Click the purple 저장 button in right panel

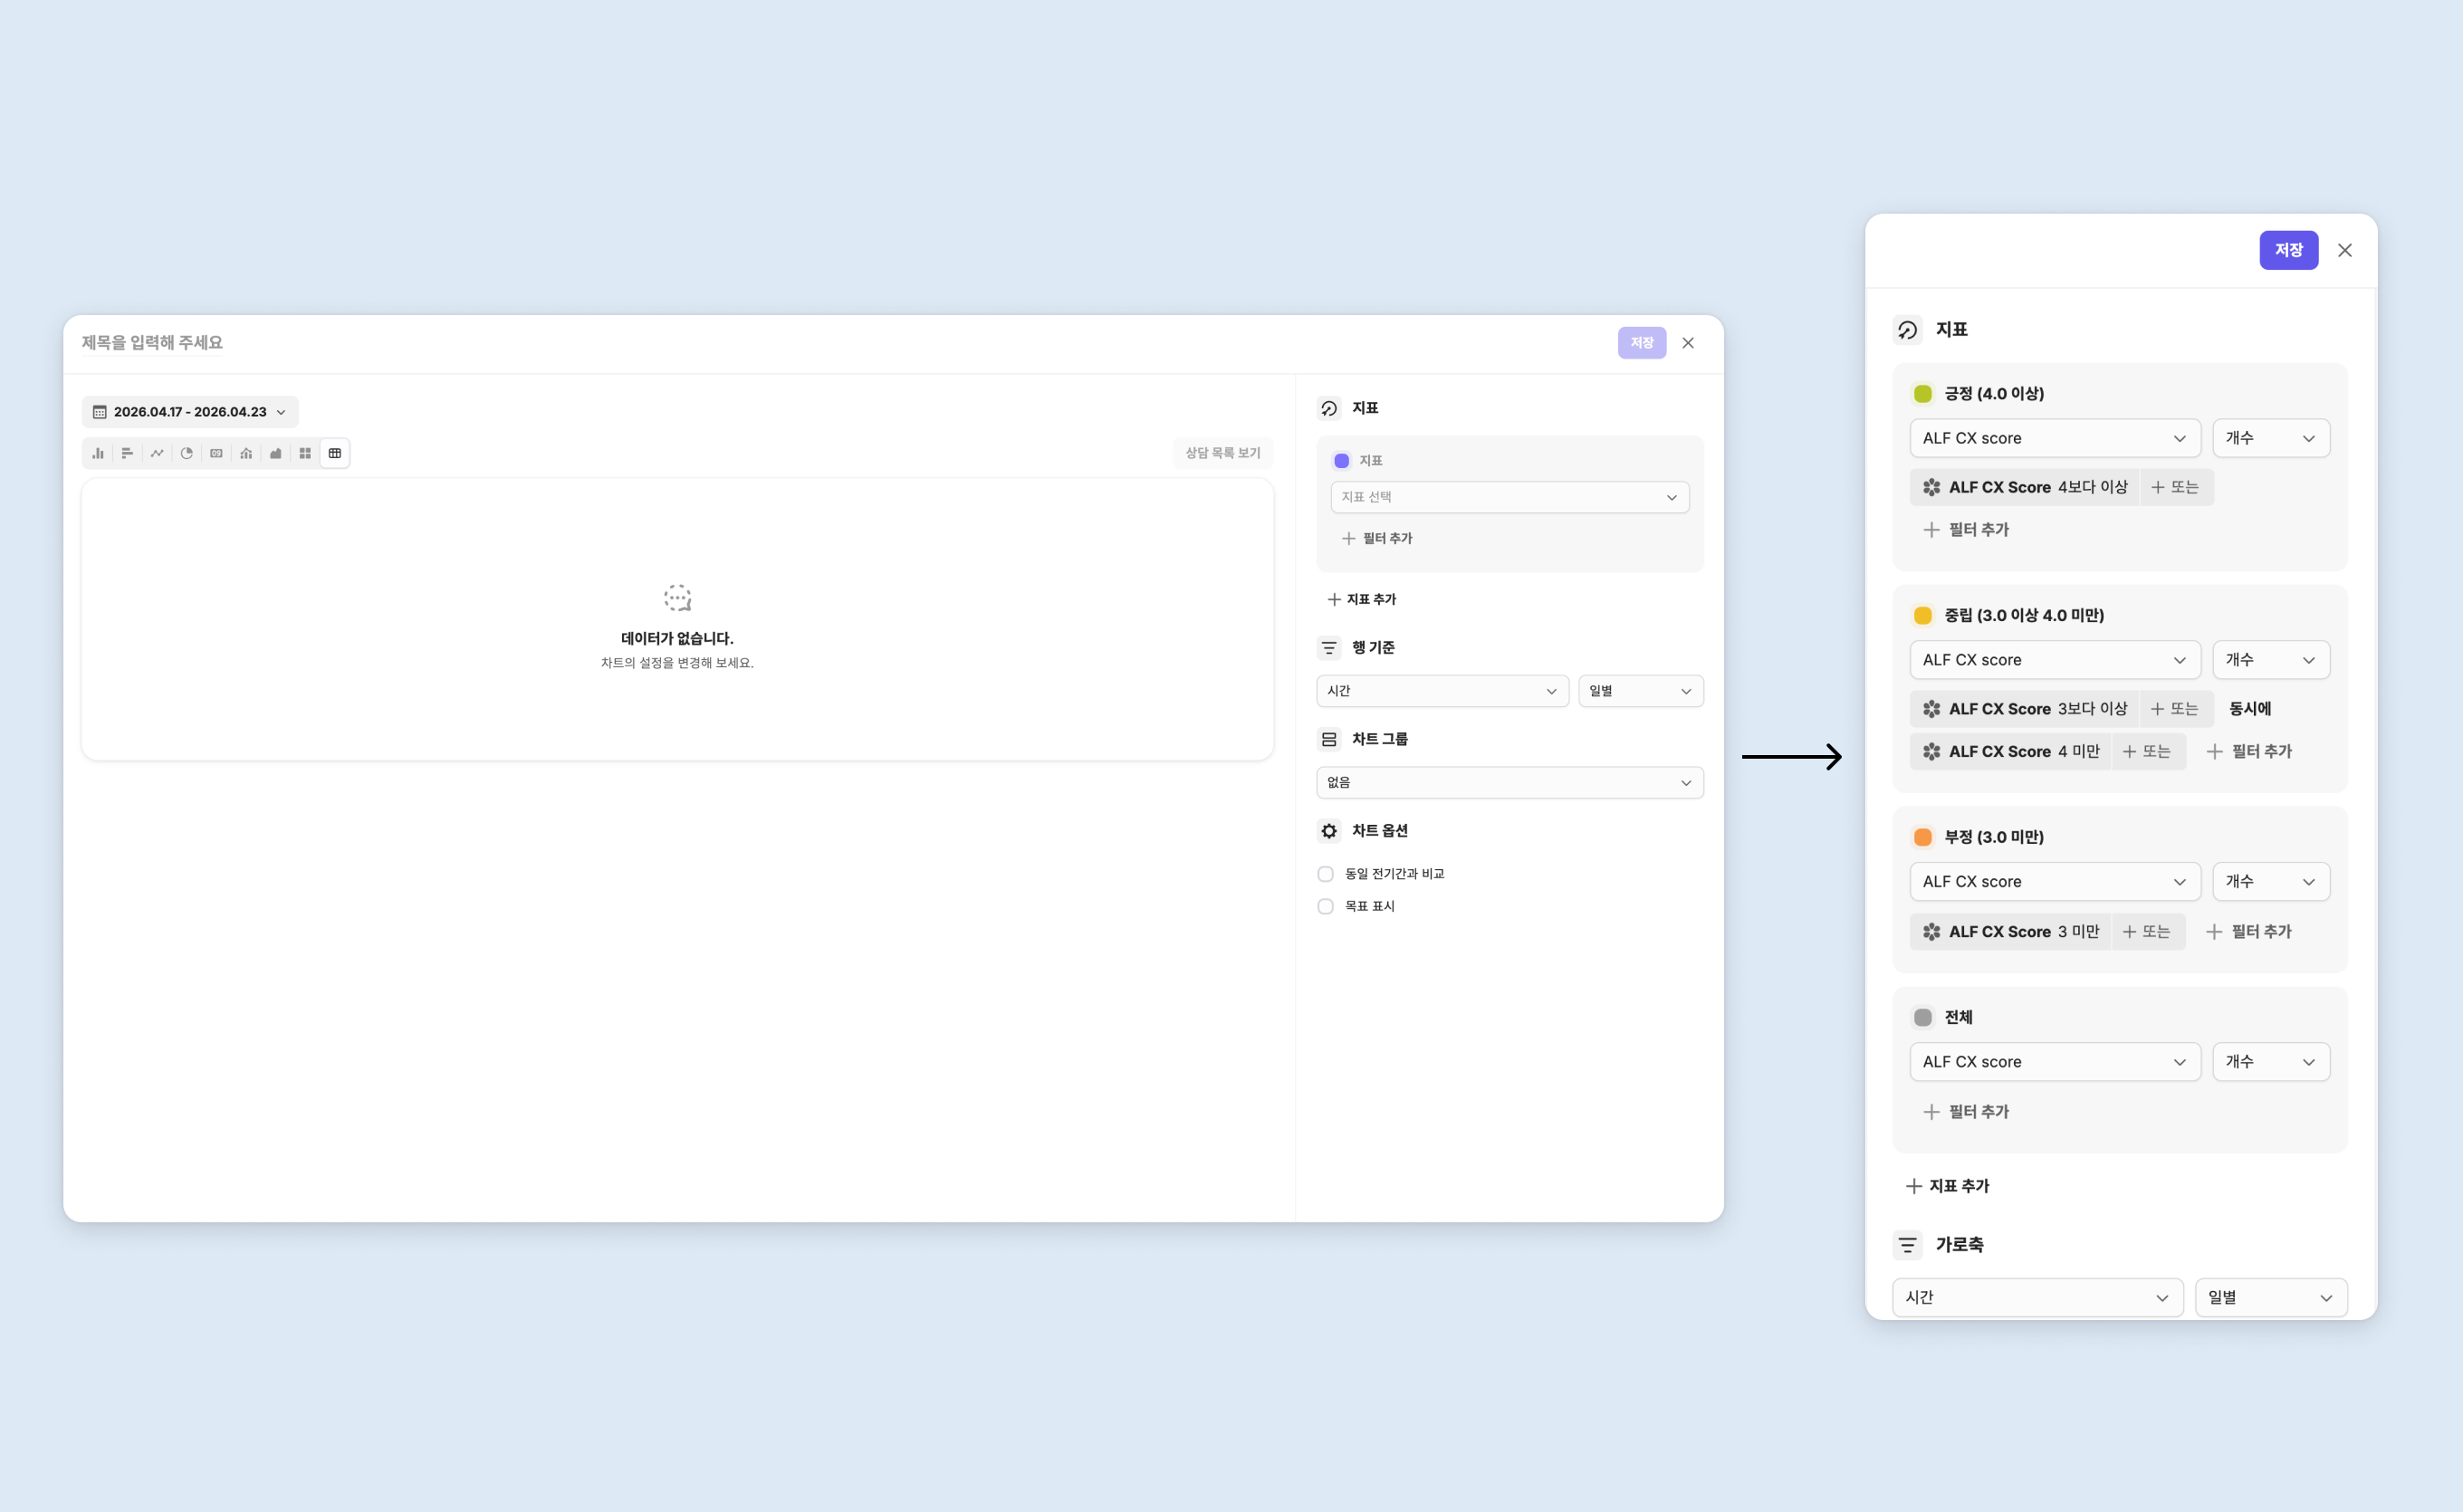point(2288,250)
